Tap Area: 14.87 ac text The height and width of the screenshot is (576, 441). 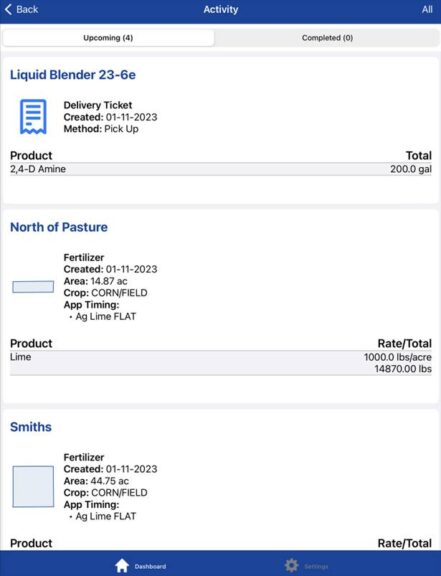tap(96, 281)
